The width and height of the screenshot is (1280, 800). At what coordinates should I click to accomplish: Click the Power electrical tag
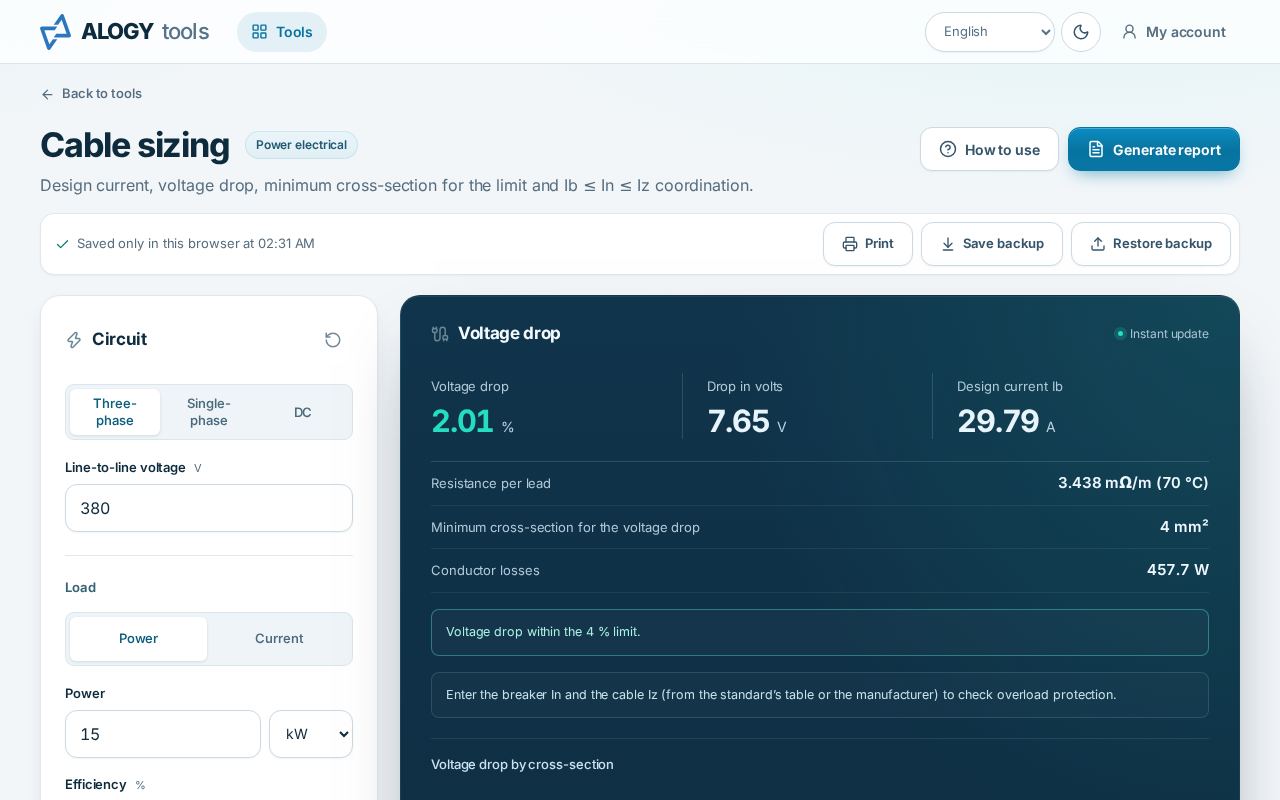pos(301,145)
